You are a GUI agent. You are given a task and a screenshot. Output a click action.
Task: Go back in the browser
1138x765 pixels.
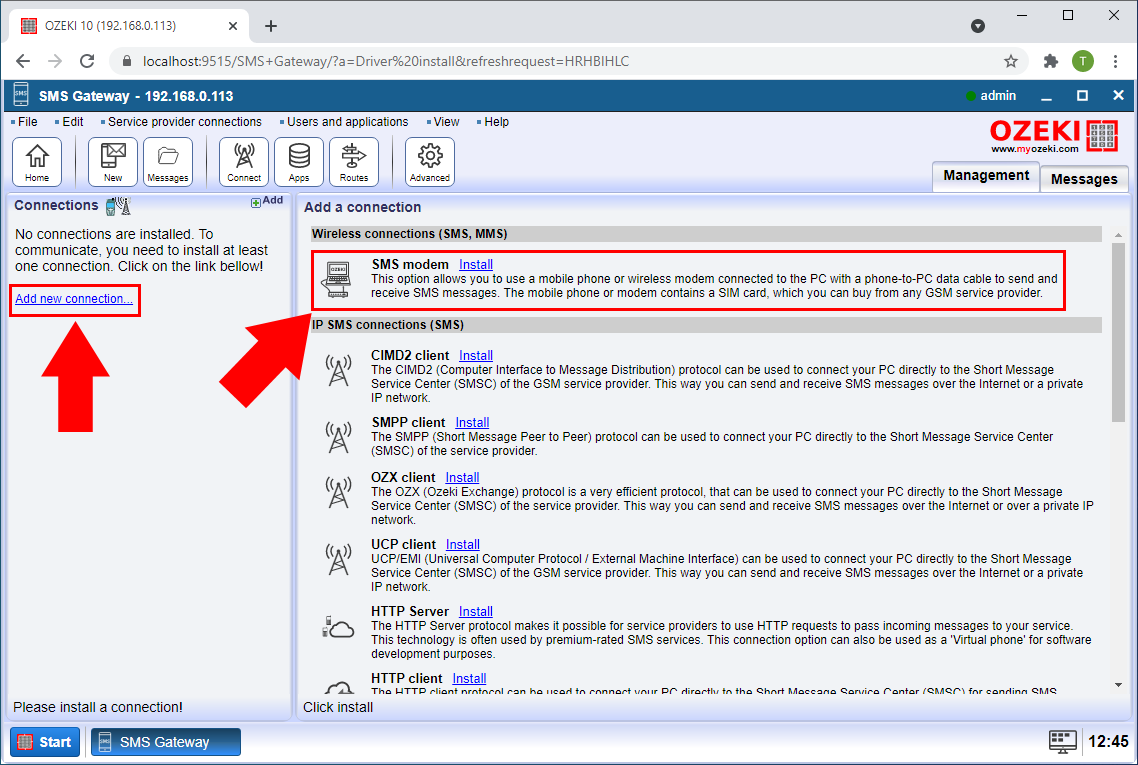[23, 61]
